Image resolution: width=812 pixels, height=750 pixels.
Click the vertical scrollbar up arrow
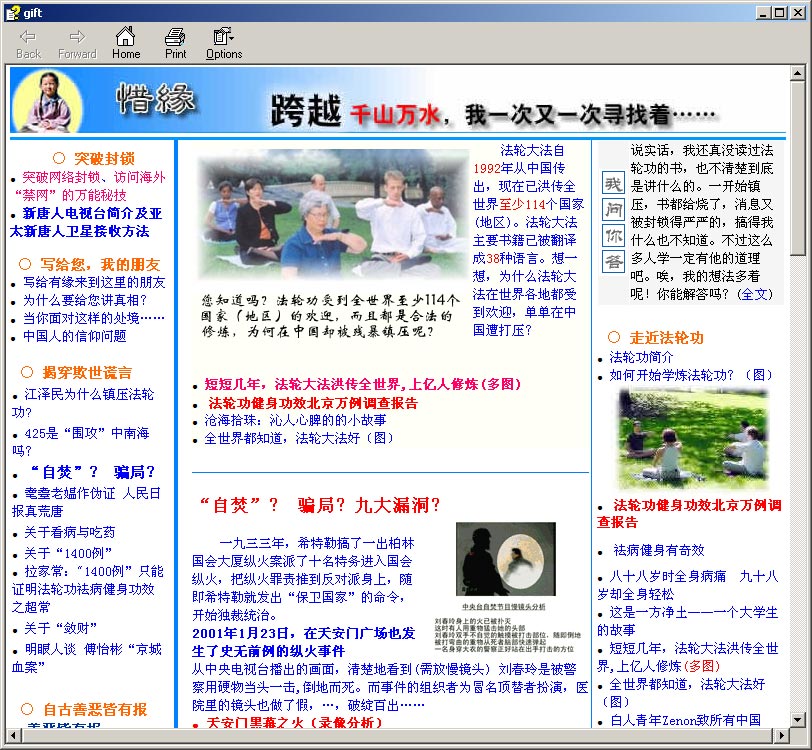pos(797,74)
